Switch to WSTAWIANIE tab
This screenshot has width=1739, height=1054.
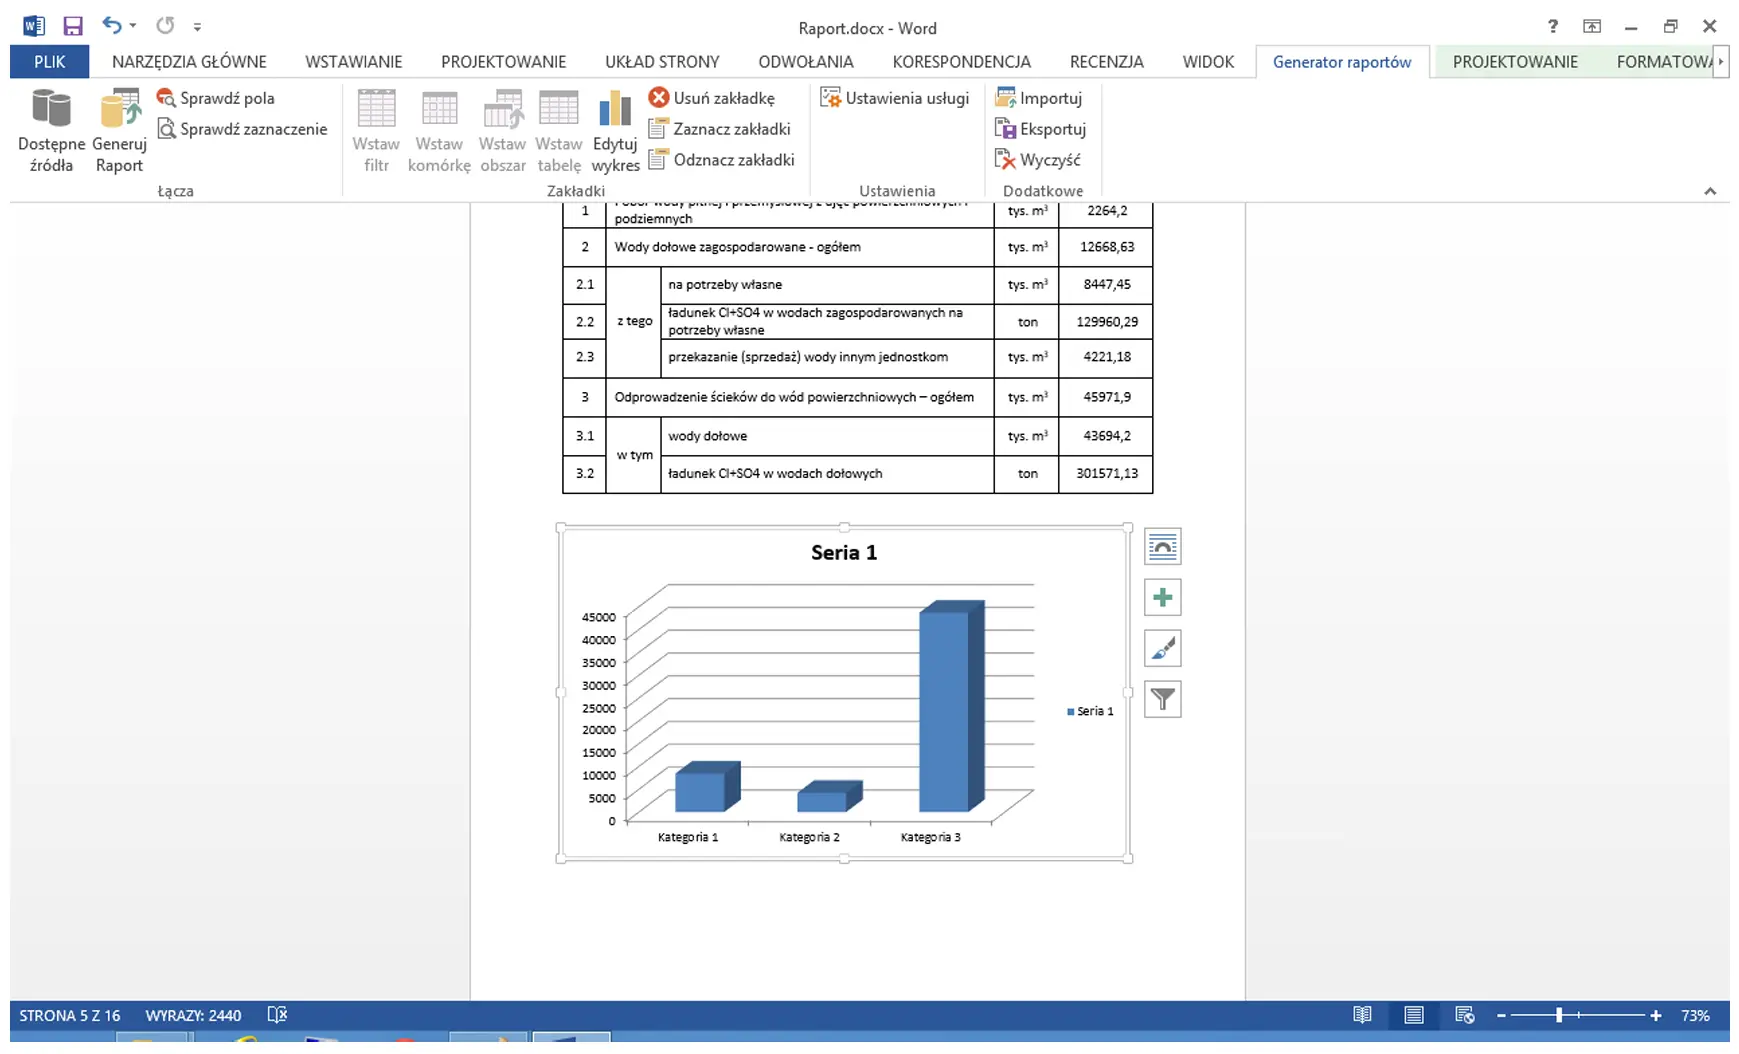(353, 62)
